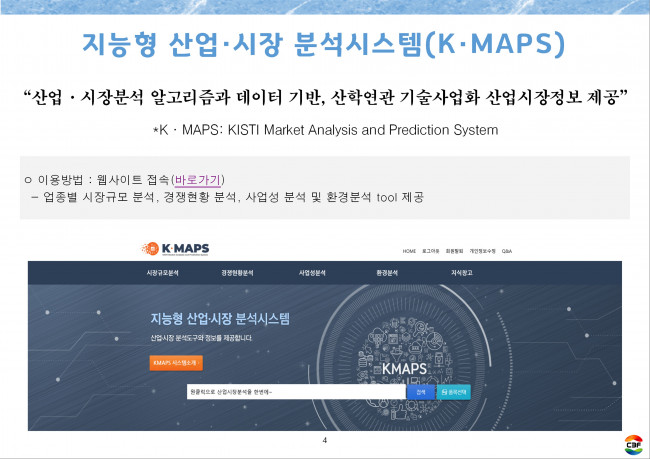Open the 회원탈퇴 link
Image resolution: width=650 pixels, height=459 pixels.
[454, 251]
